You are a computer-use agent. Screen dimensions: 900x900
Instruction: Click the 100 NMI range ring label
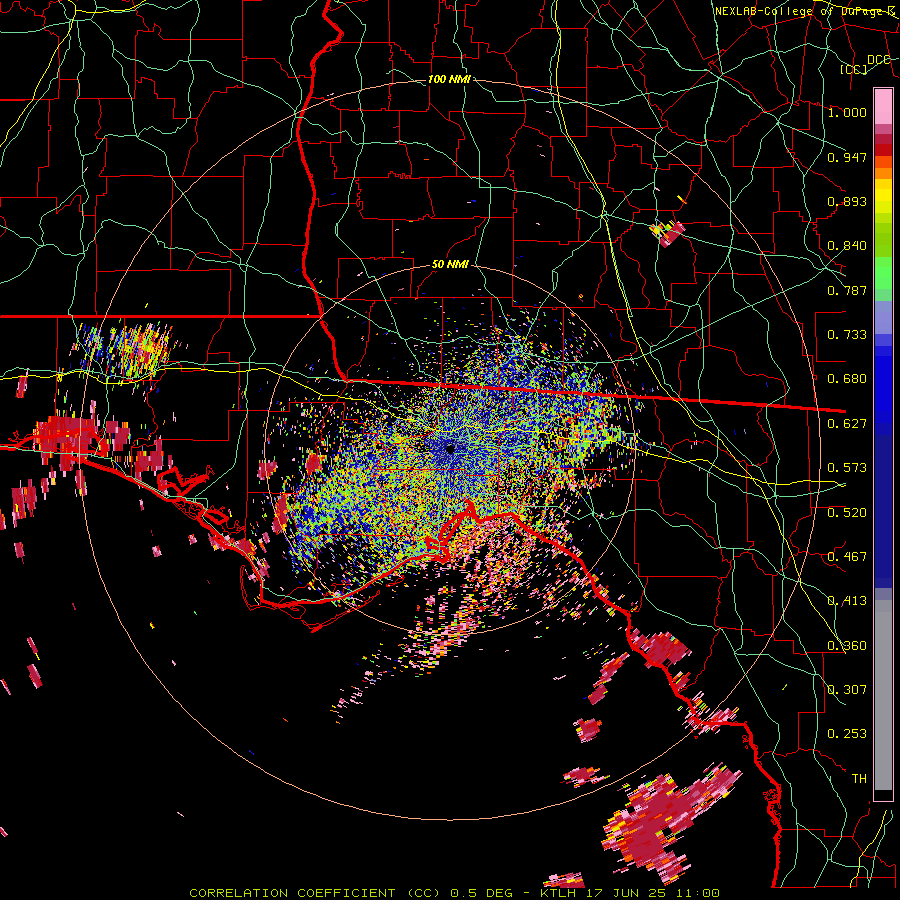coord(449,79)
